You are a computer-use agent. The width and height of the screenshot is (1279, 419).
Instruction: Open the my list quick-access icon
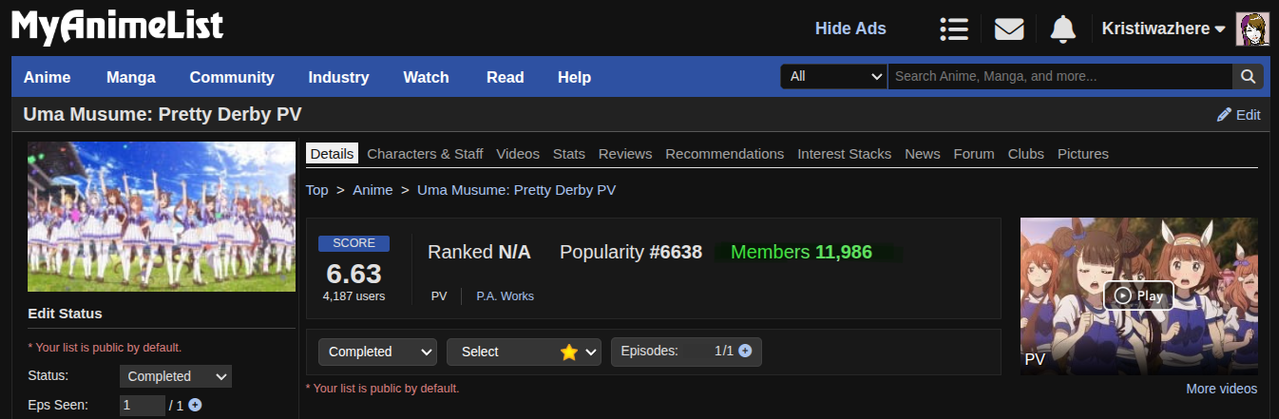coord(954,29)
